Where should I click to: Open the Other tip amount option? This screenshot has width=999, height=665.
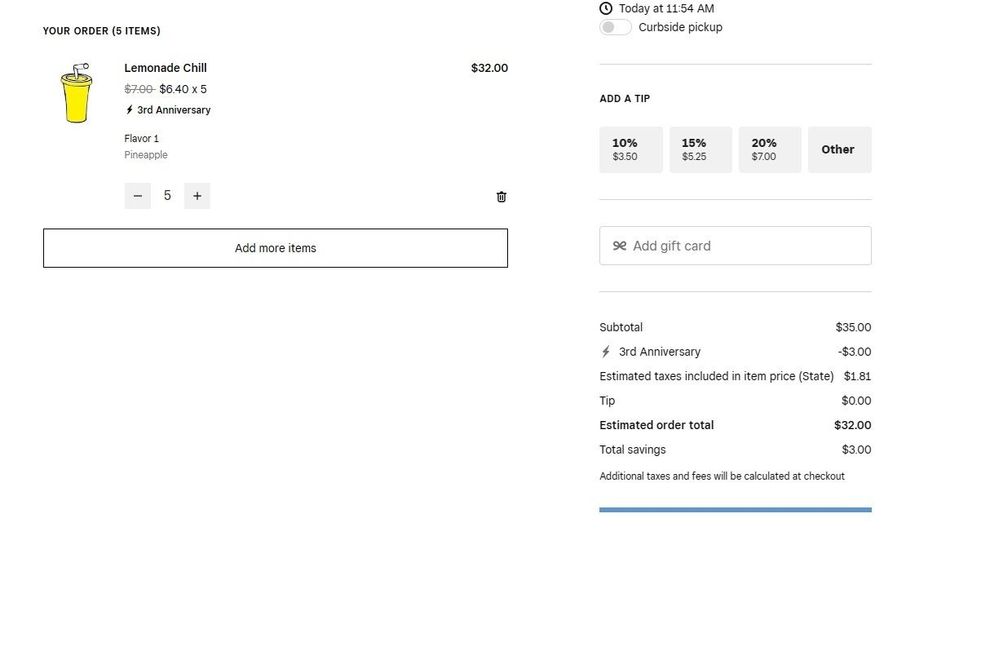point(838,150)
